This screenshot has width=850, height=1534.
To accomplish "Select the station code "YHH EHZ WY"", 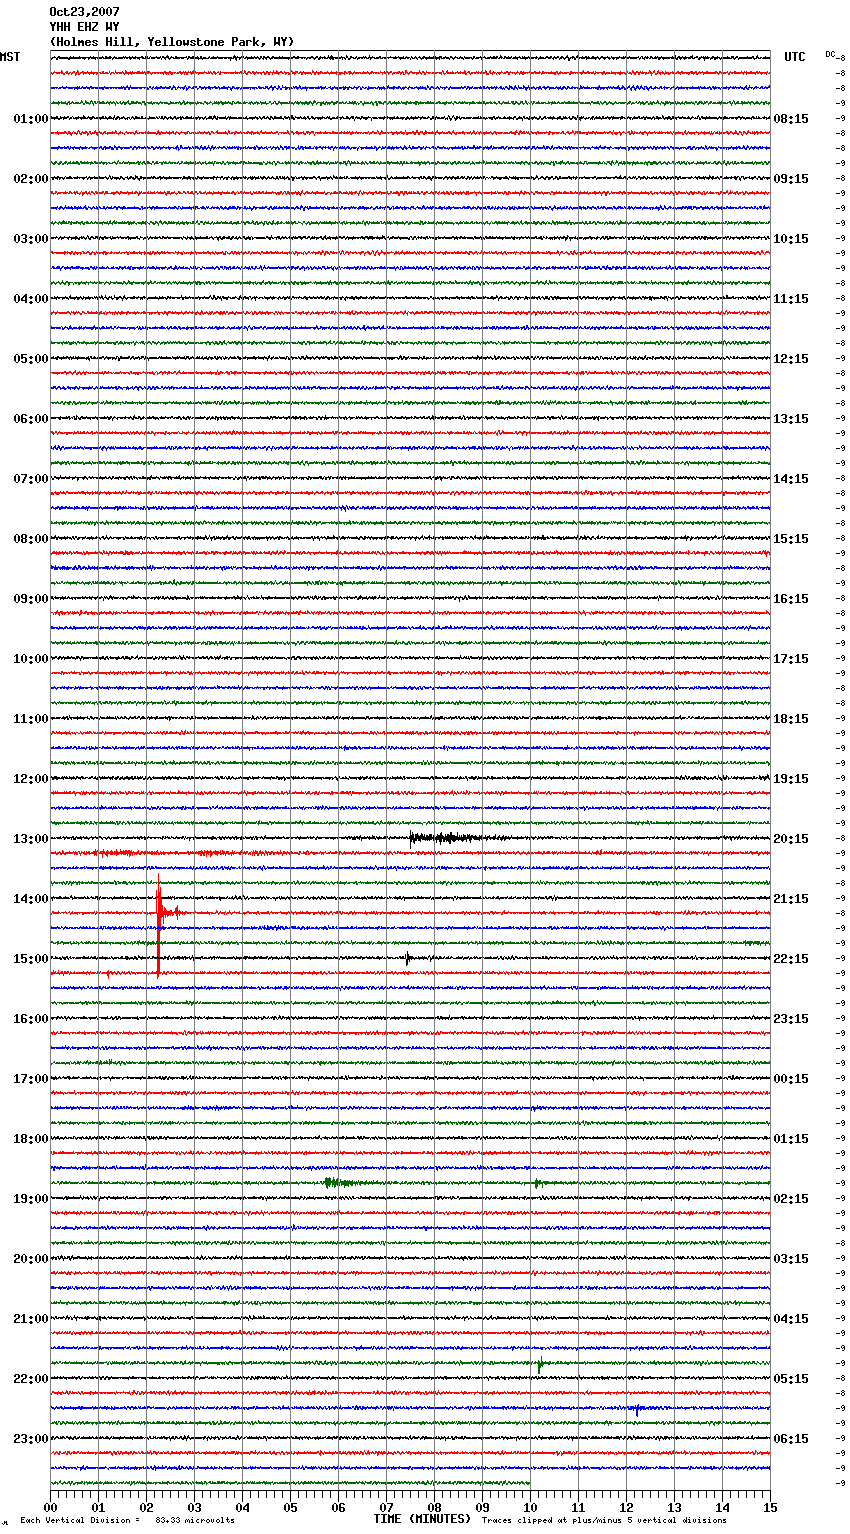I will pyautogui.click(x=84, y=27).
